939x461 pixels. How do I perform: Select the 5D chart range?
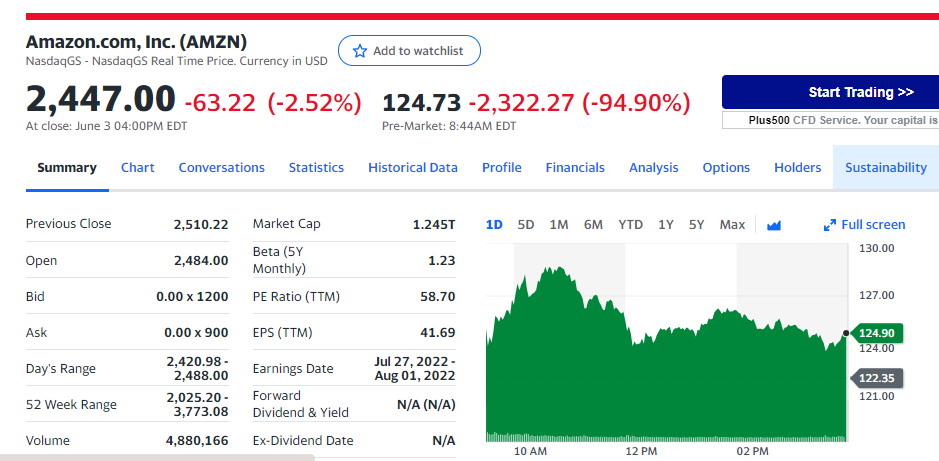point(526,225)
